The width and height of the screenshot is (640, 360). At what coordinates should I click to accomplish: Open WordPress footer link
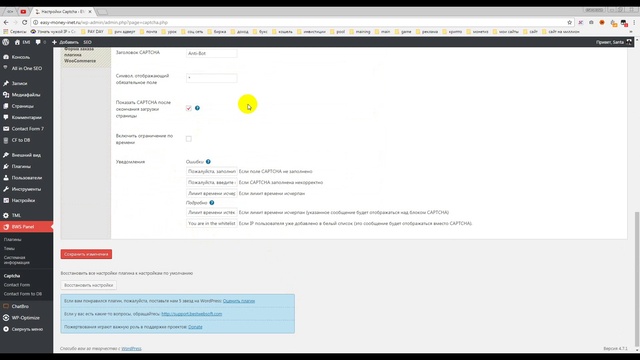coord(131,349)
